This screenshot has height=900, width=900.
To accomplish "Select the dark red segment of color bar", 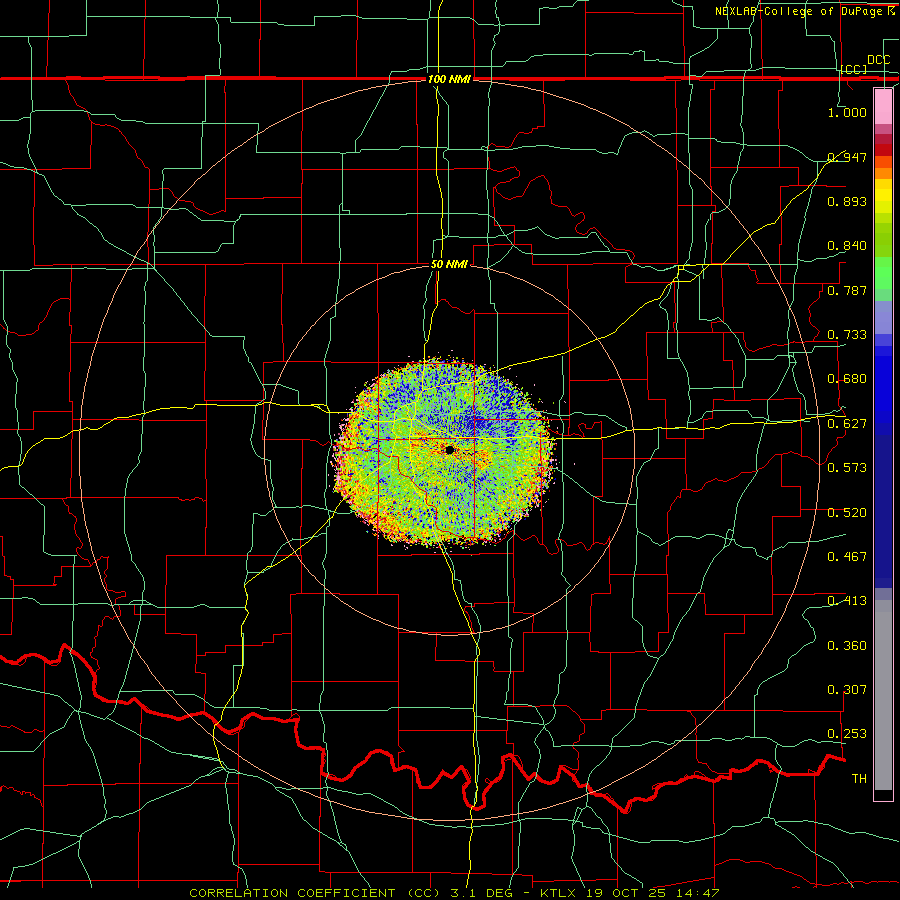I will (x=883, y=150).
